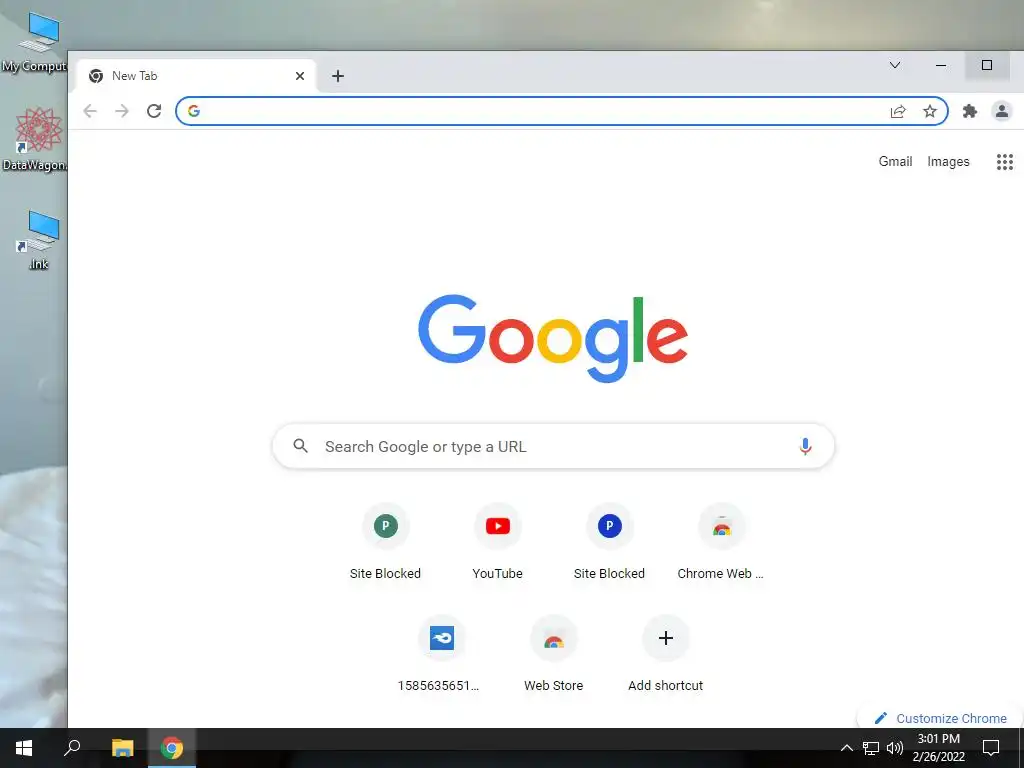Open the blue Site Blocked shortcut
Viewport: 1024px width, 768px height.
coord(609,541)
